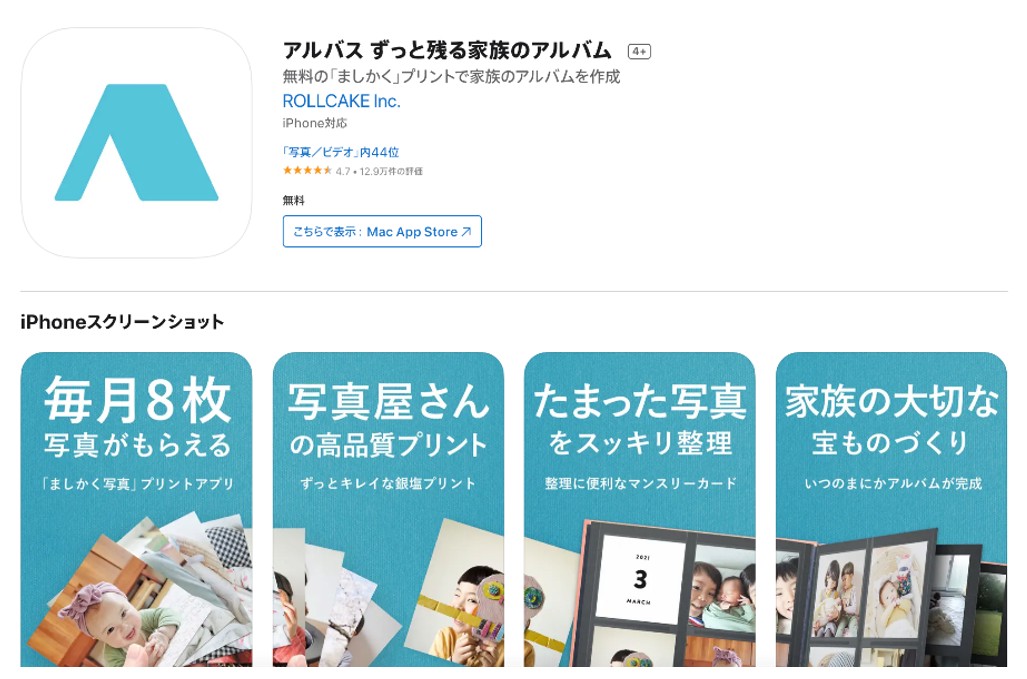Open the 毎月8枚 screenshot thumbnail
1027x679 pixels.
(136, 509)
